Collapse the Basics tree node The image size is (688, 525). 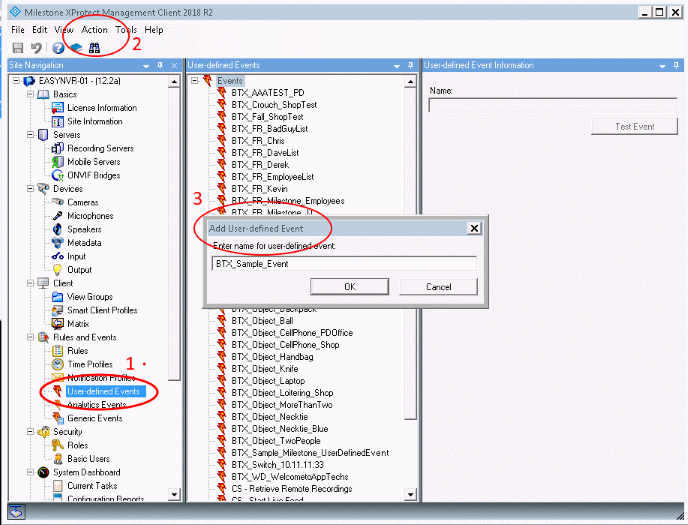point(30,94)
